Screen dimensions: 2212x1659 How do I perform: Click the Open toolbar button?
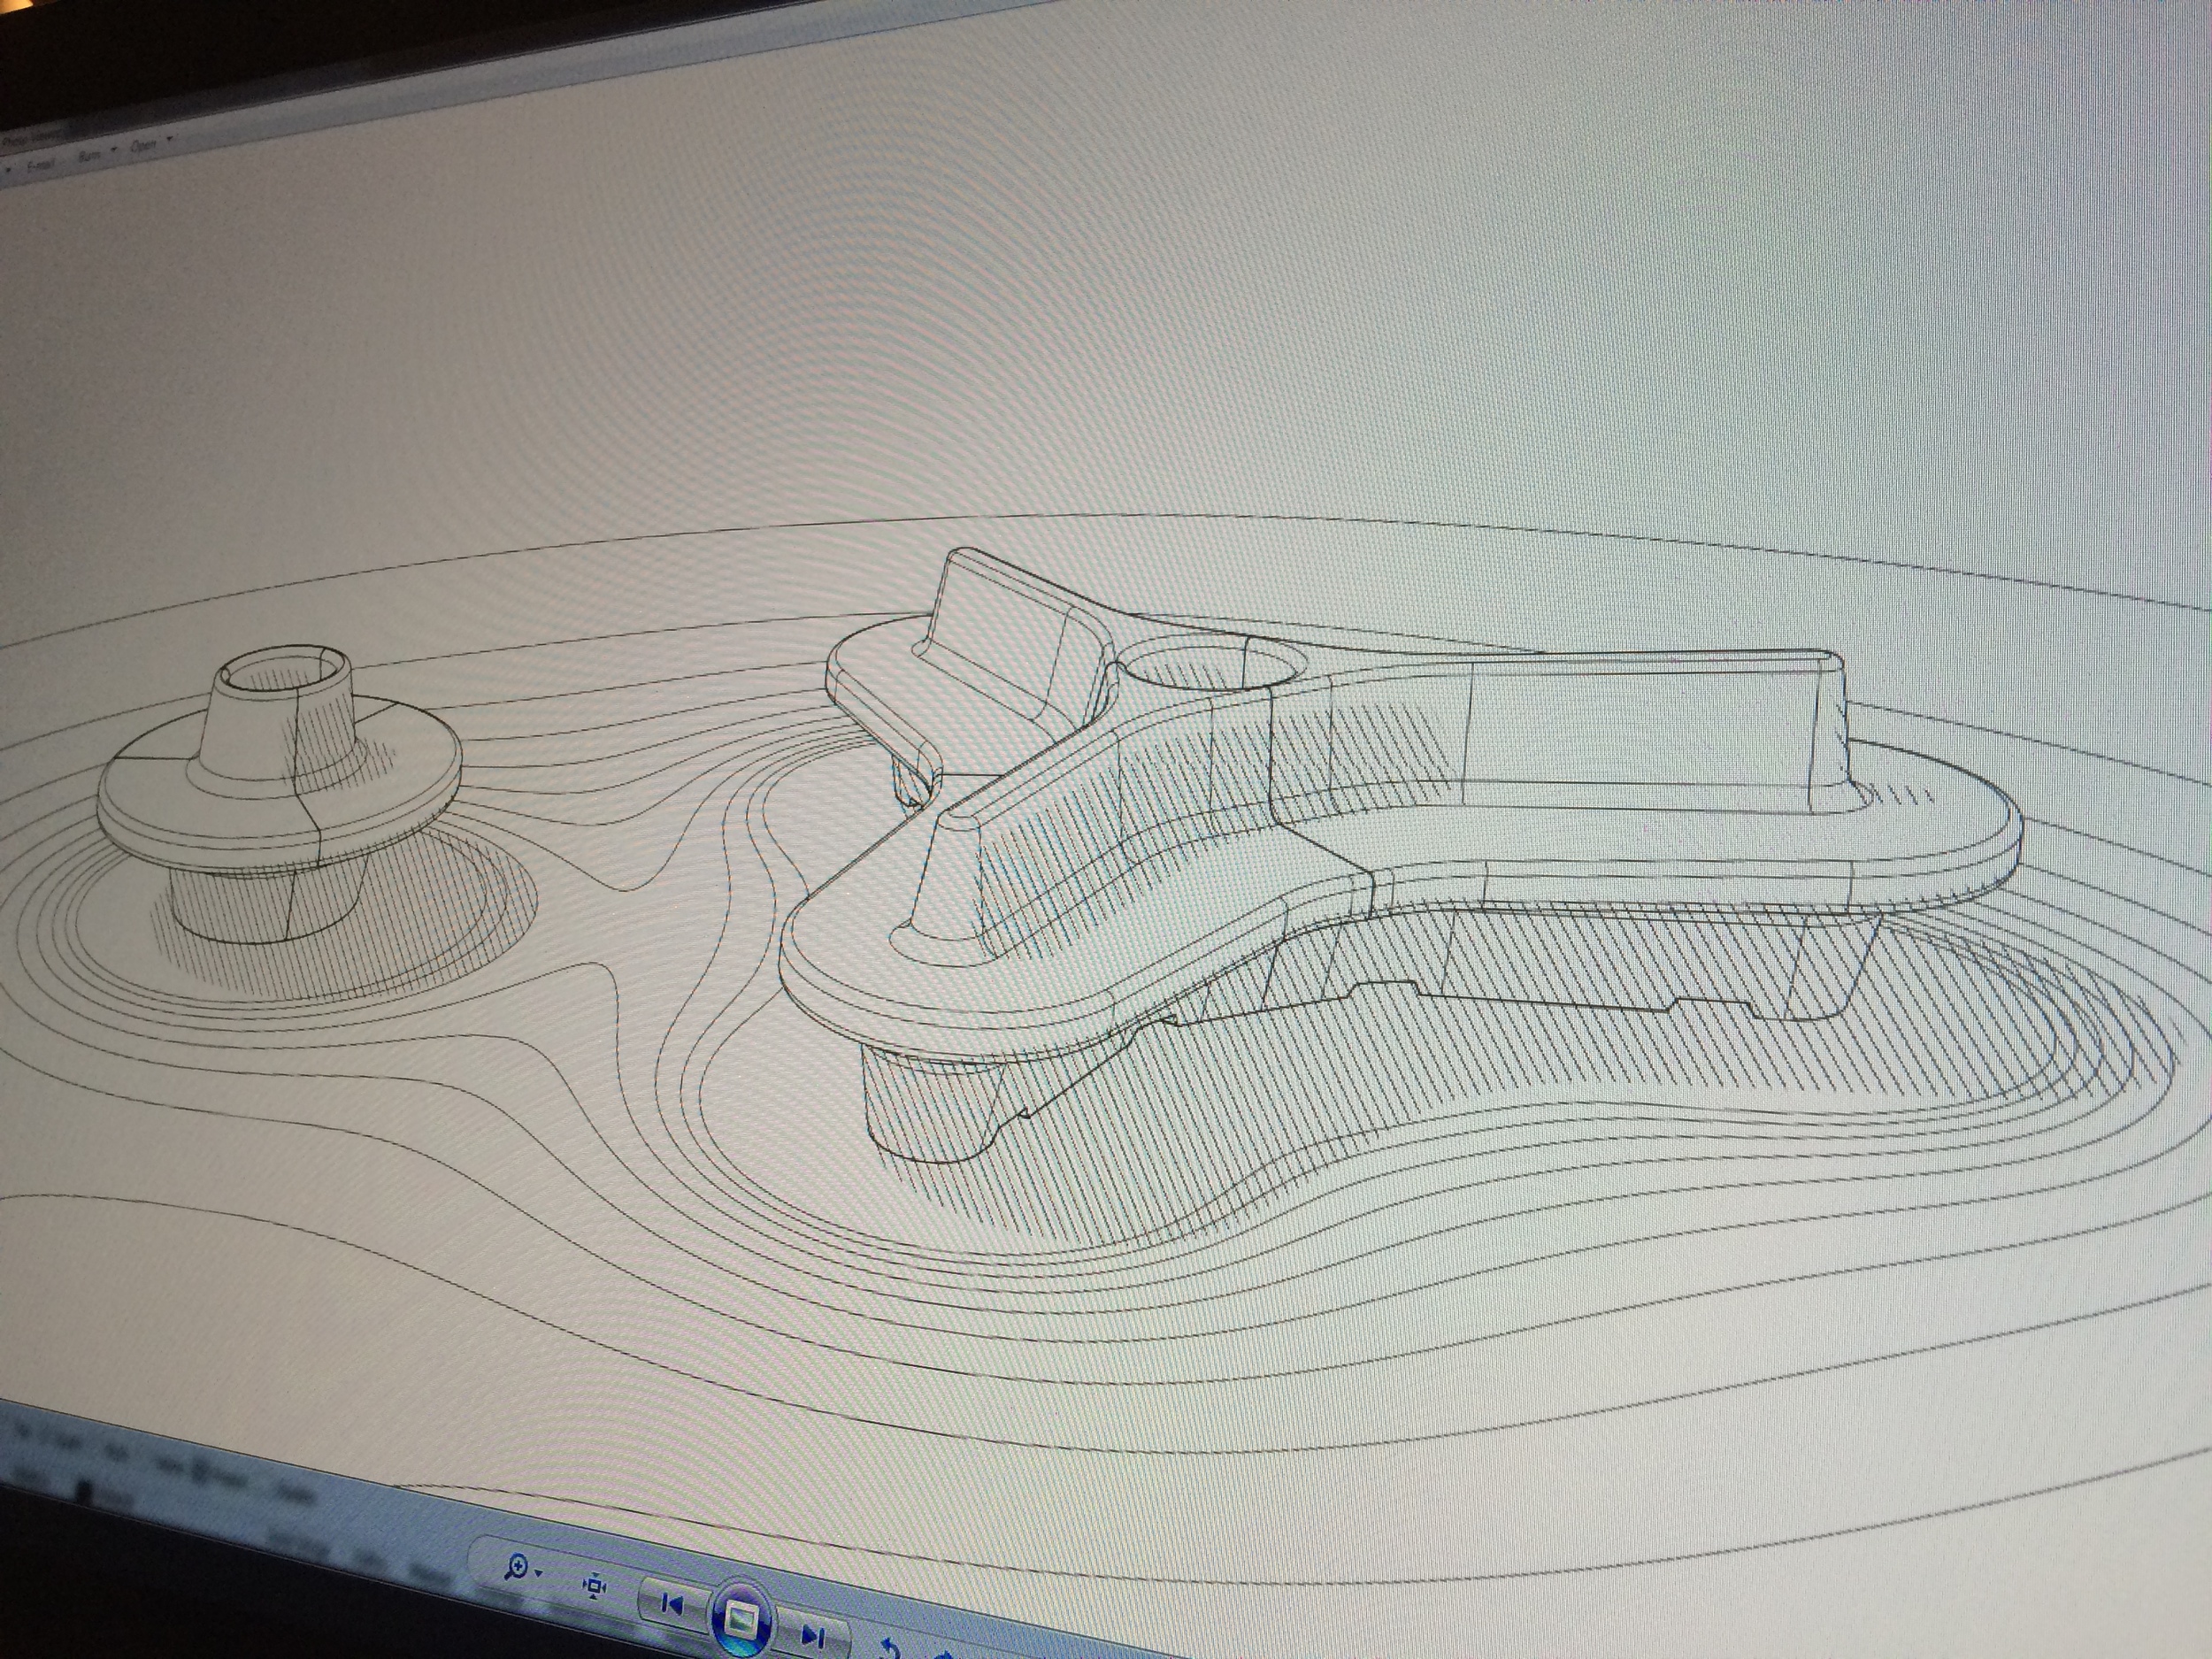point(143,144)
